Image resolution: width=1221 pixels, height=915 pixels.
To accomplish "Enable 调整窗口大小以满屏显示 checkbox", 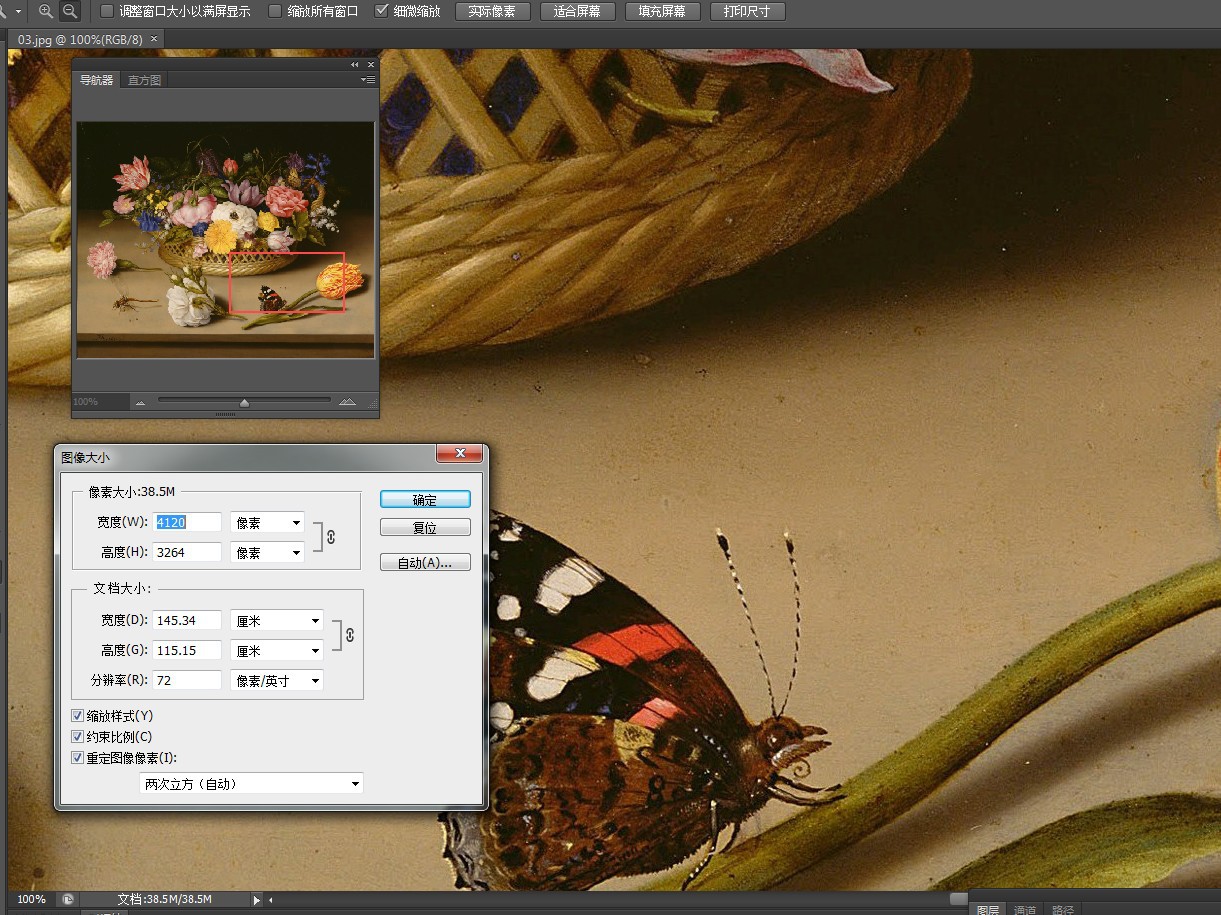I will pos(107,11).
